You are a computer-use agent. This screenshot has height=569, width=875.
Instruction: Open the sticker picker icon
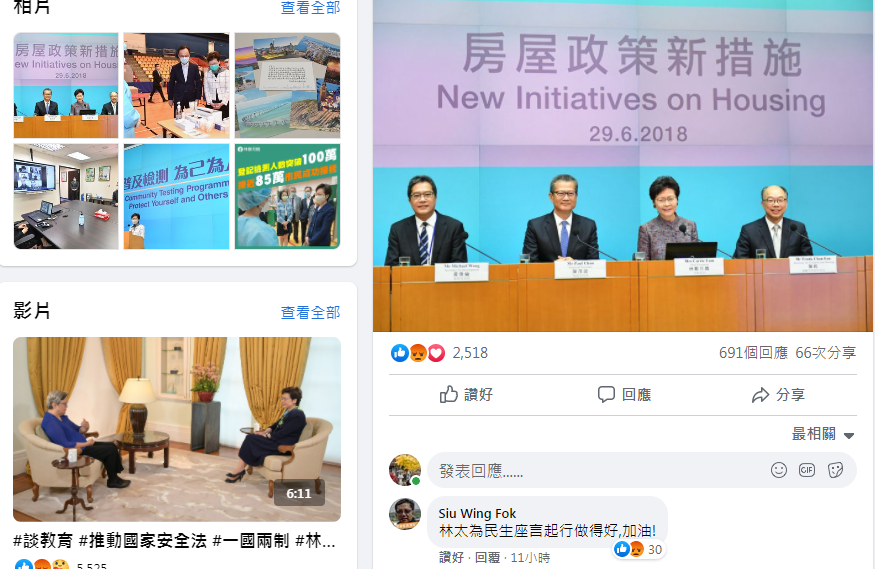click(835, 470)
